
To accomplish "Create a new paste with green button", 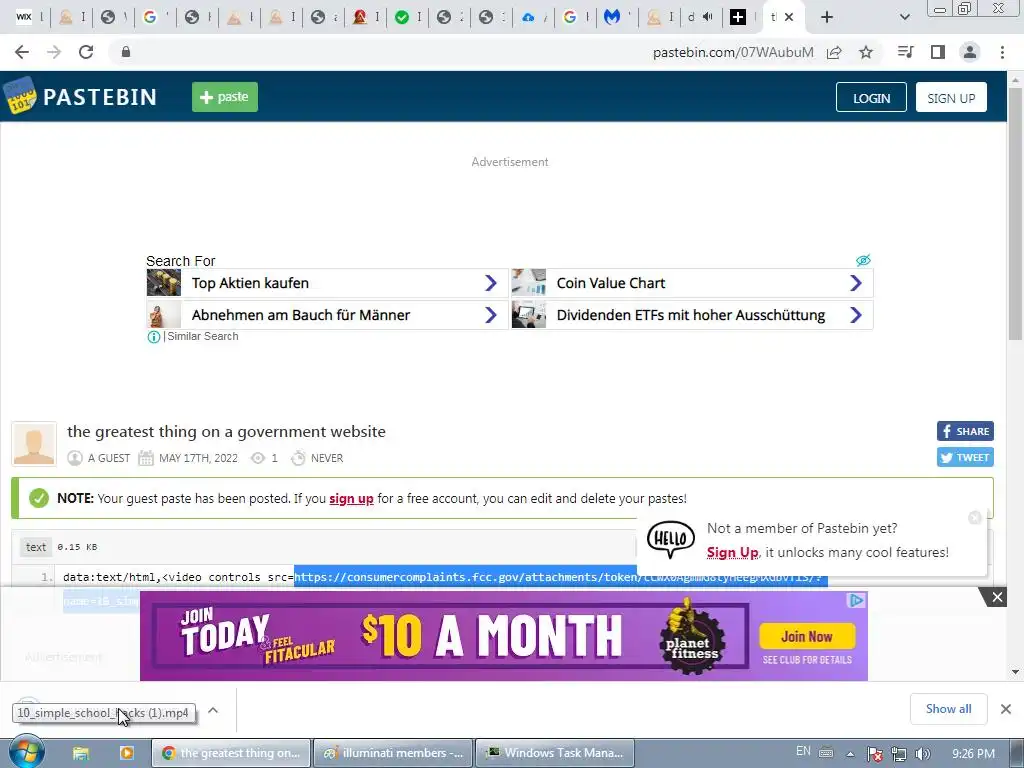I will [x=225, y=97].
